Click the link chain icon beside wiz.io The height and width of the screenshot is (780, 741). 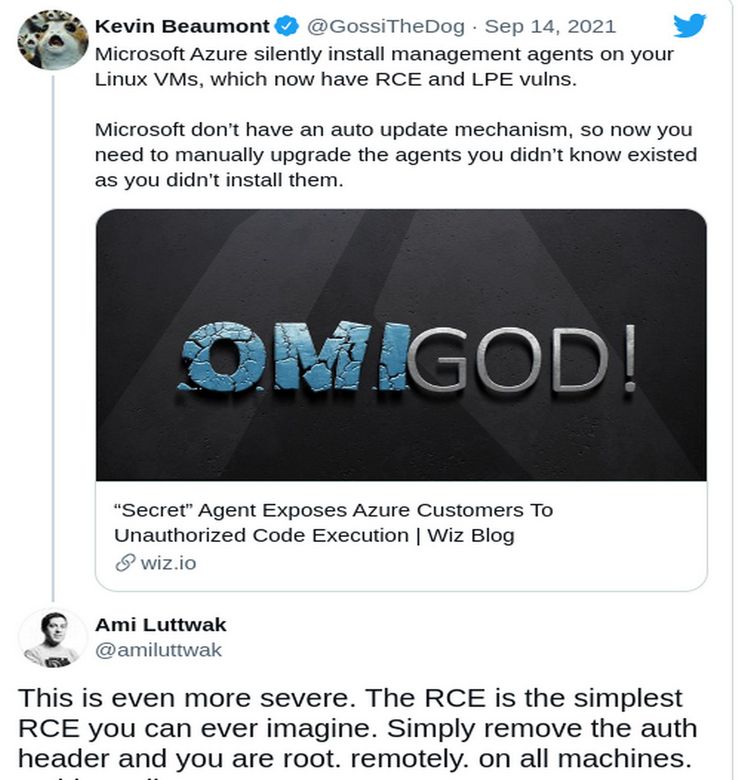click(125, 563)
